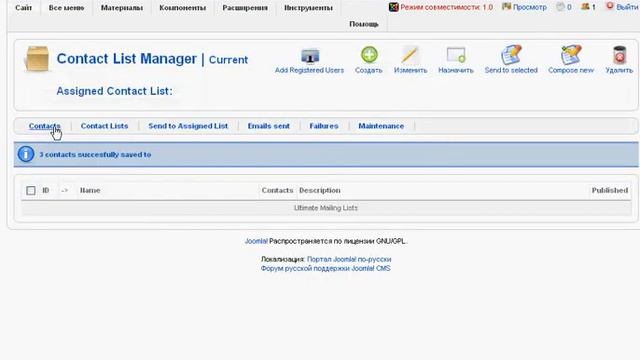Screen dimensions: 640x360
Task: Open the Портал Joomla! по-русски link
Action: pos(349,259)
